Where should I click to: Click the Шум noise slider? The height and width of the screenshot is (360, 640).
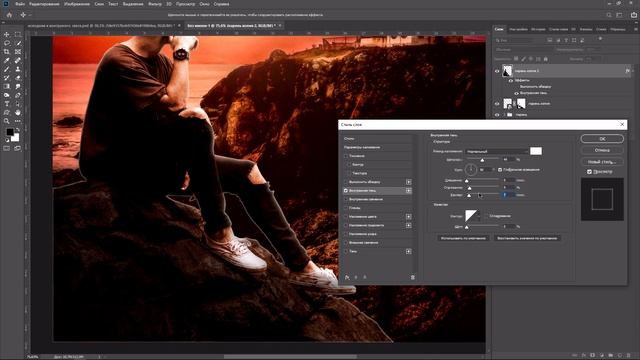click(482, 227)
